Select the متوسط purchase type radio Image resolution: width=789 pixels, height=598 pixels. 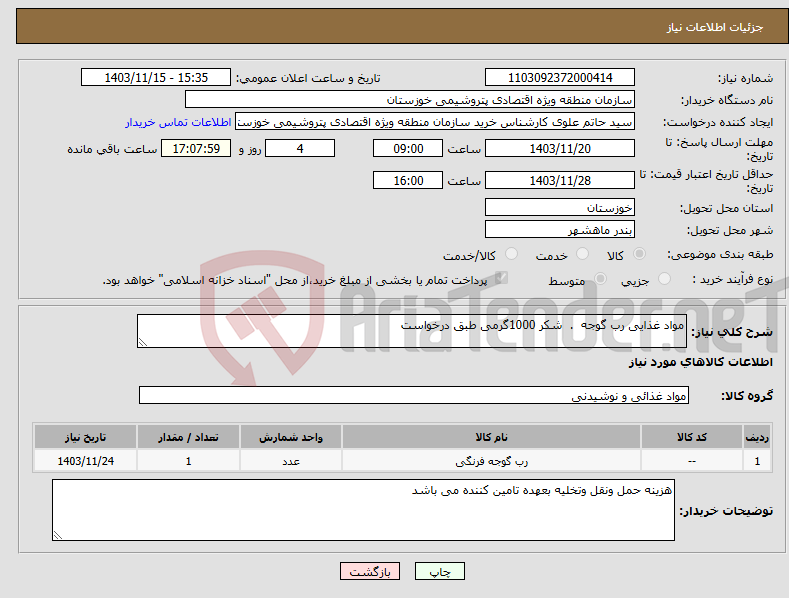point(600,279)
